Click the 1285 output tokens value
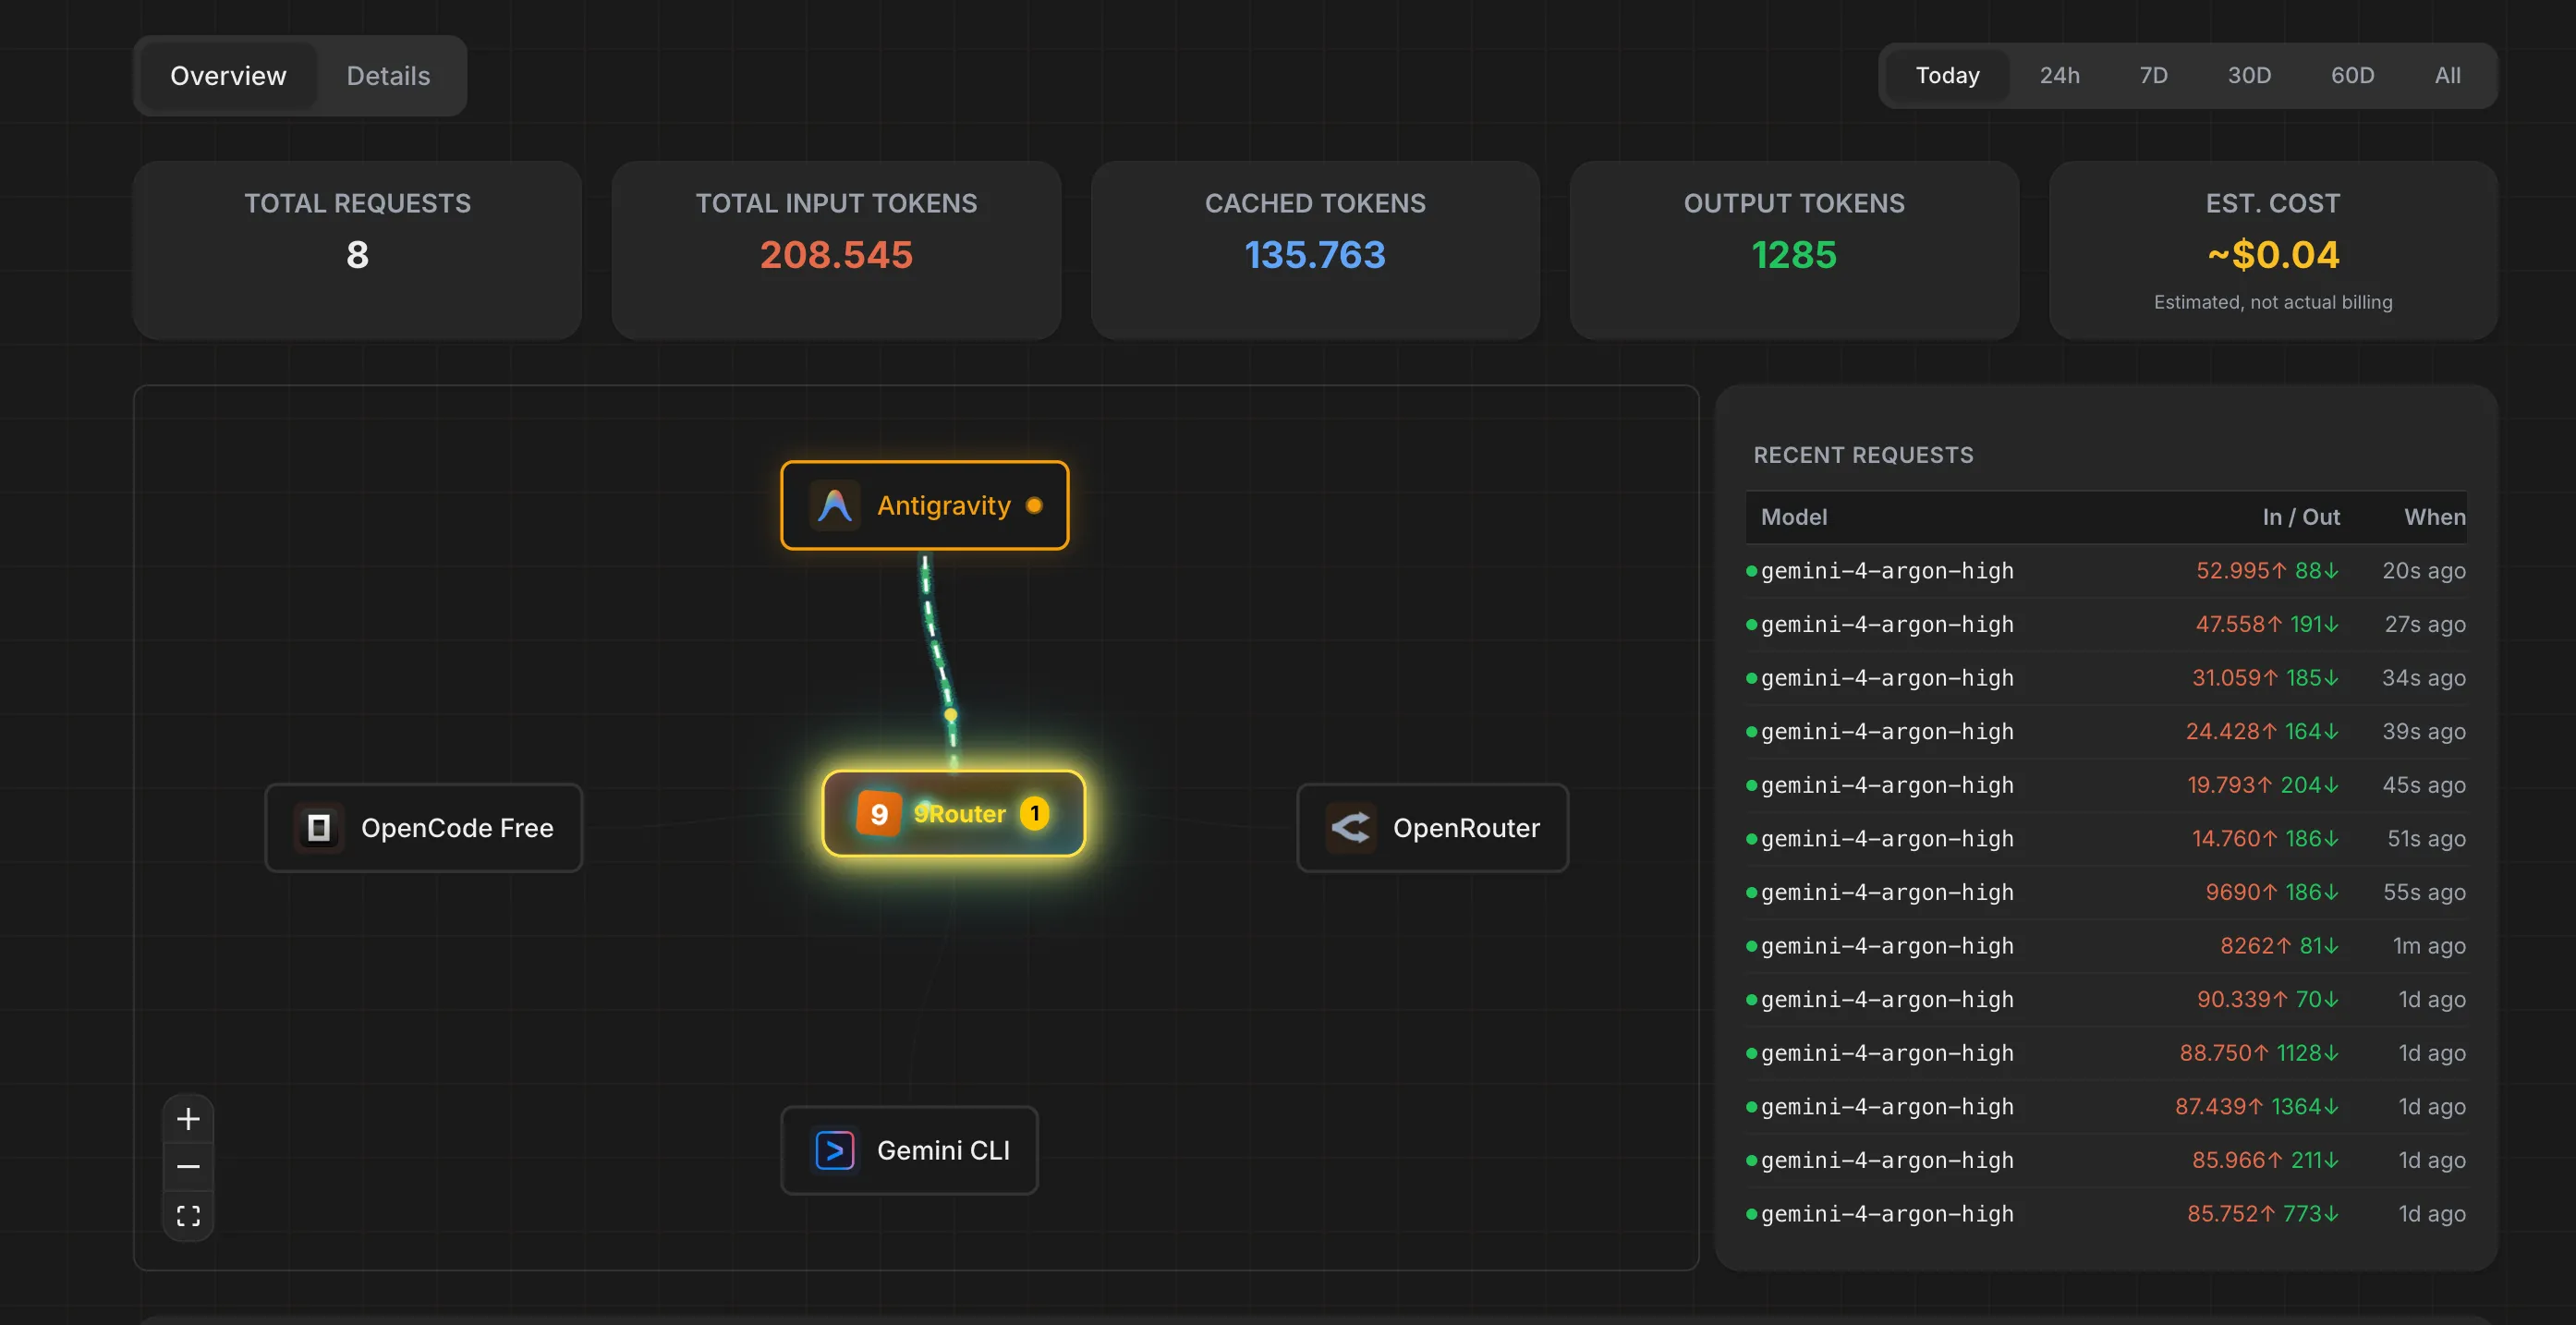The height and width of the screenshot is (1325, 2576). [x=1794, y=255]
